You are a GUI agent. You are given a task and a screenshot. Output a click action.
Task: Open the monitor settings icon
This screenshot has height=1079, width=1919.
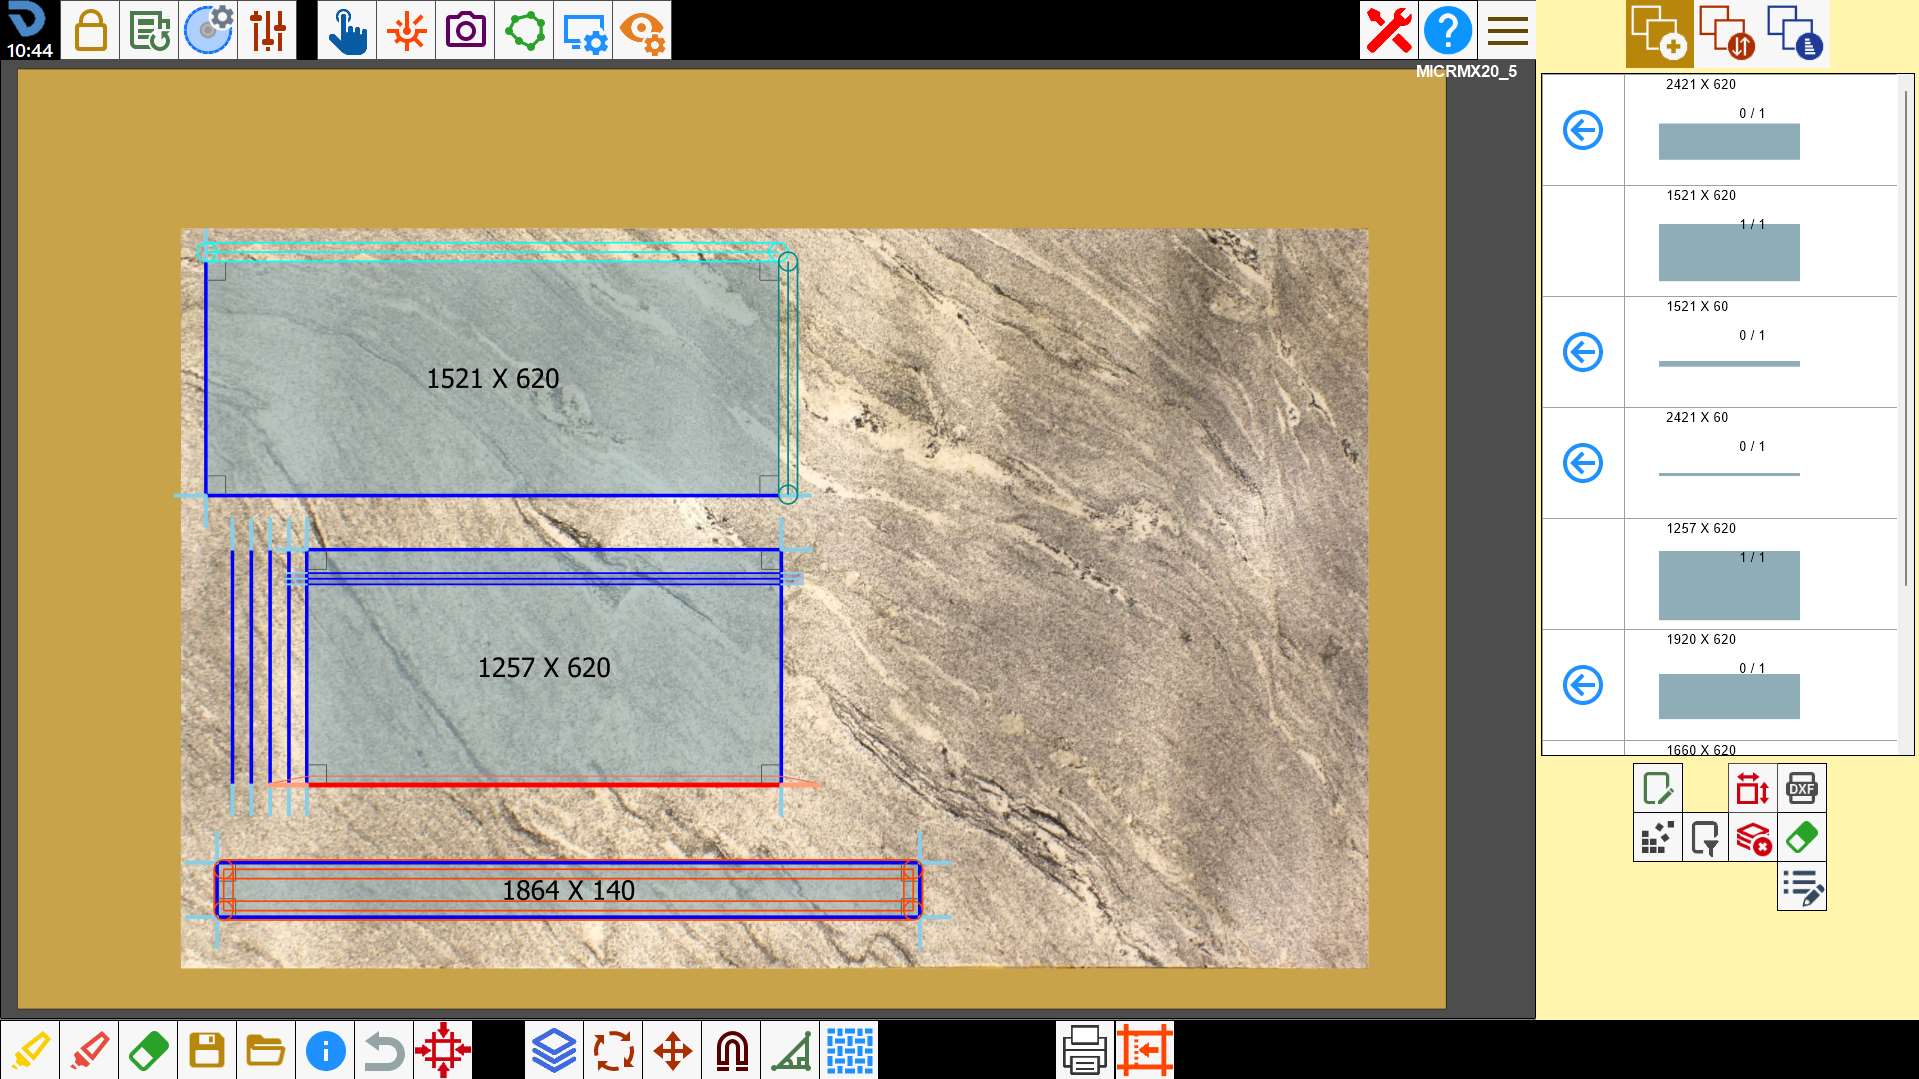click(583, 30)
